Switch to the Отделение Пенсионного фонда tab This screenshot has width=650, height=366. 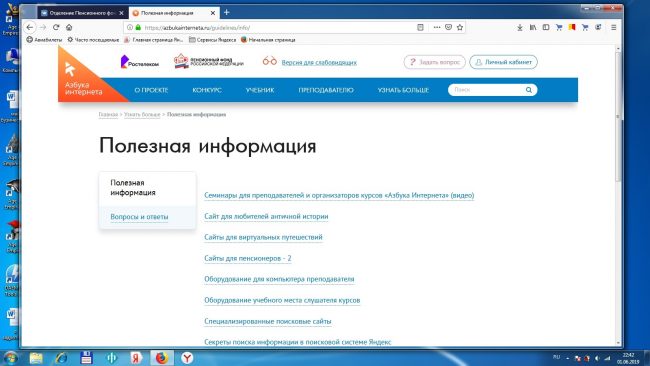82,13
